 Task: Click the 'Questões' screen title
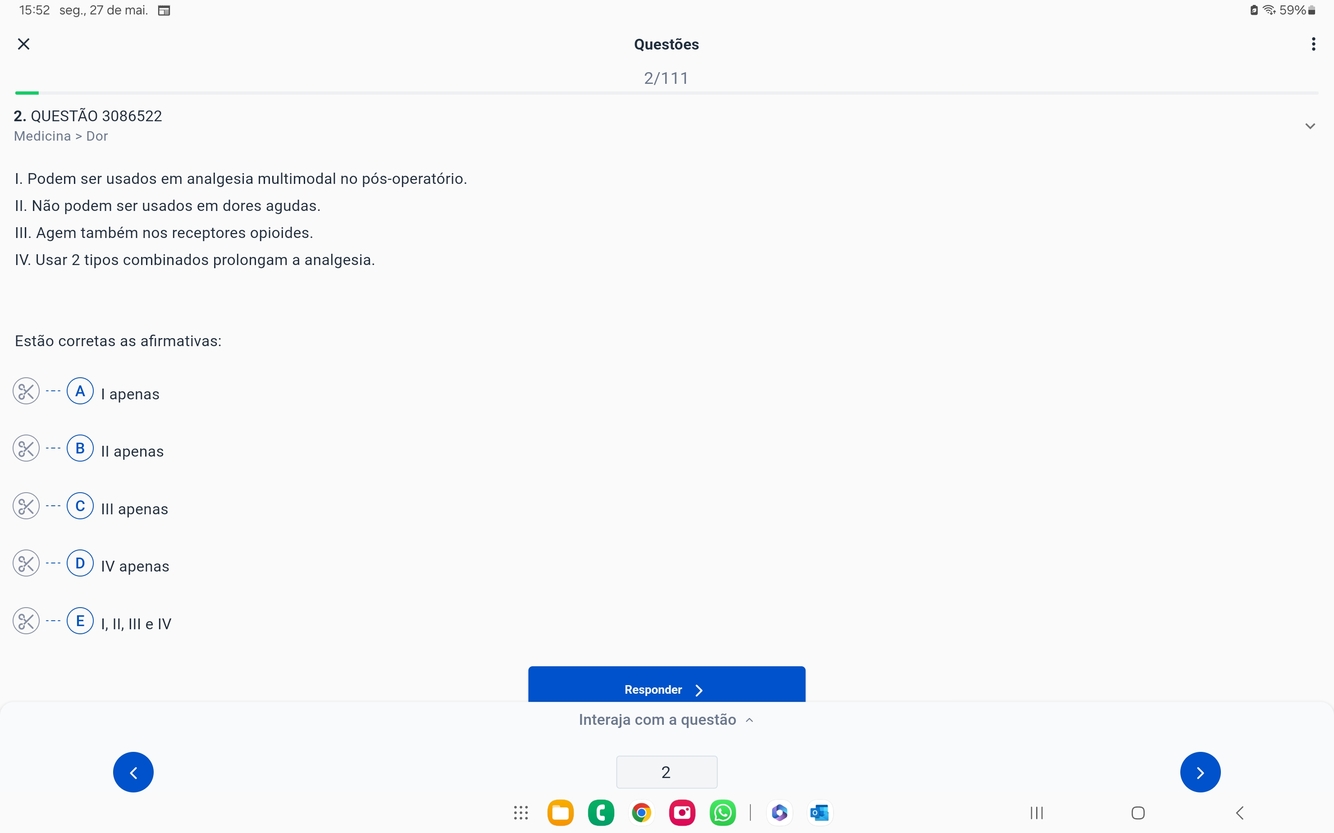pyautogui.click(x=666, y=44)
